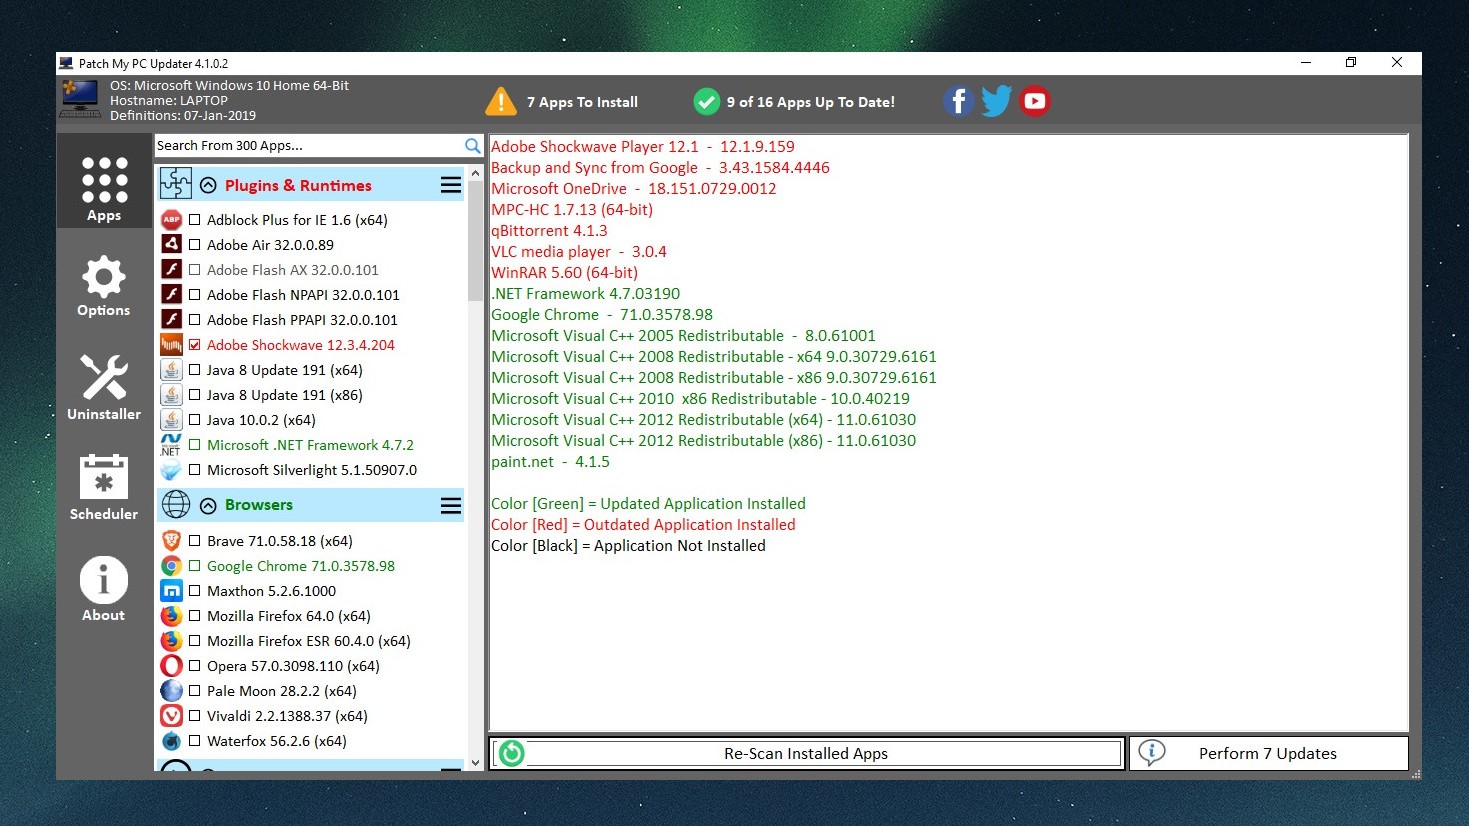
Task: Click the Microsoft .NET Framework icon
Action: coord(171,445)
